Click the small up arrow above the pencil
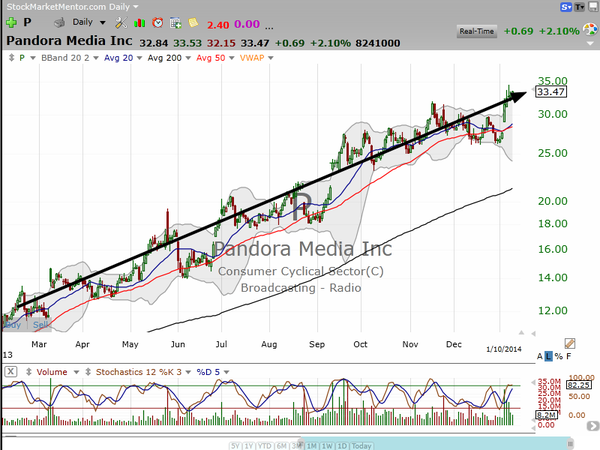This screenshot has width=600, height=450. (521, 332)
